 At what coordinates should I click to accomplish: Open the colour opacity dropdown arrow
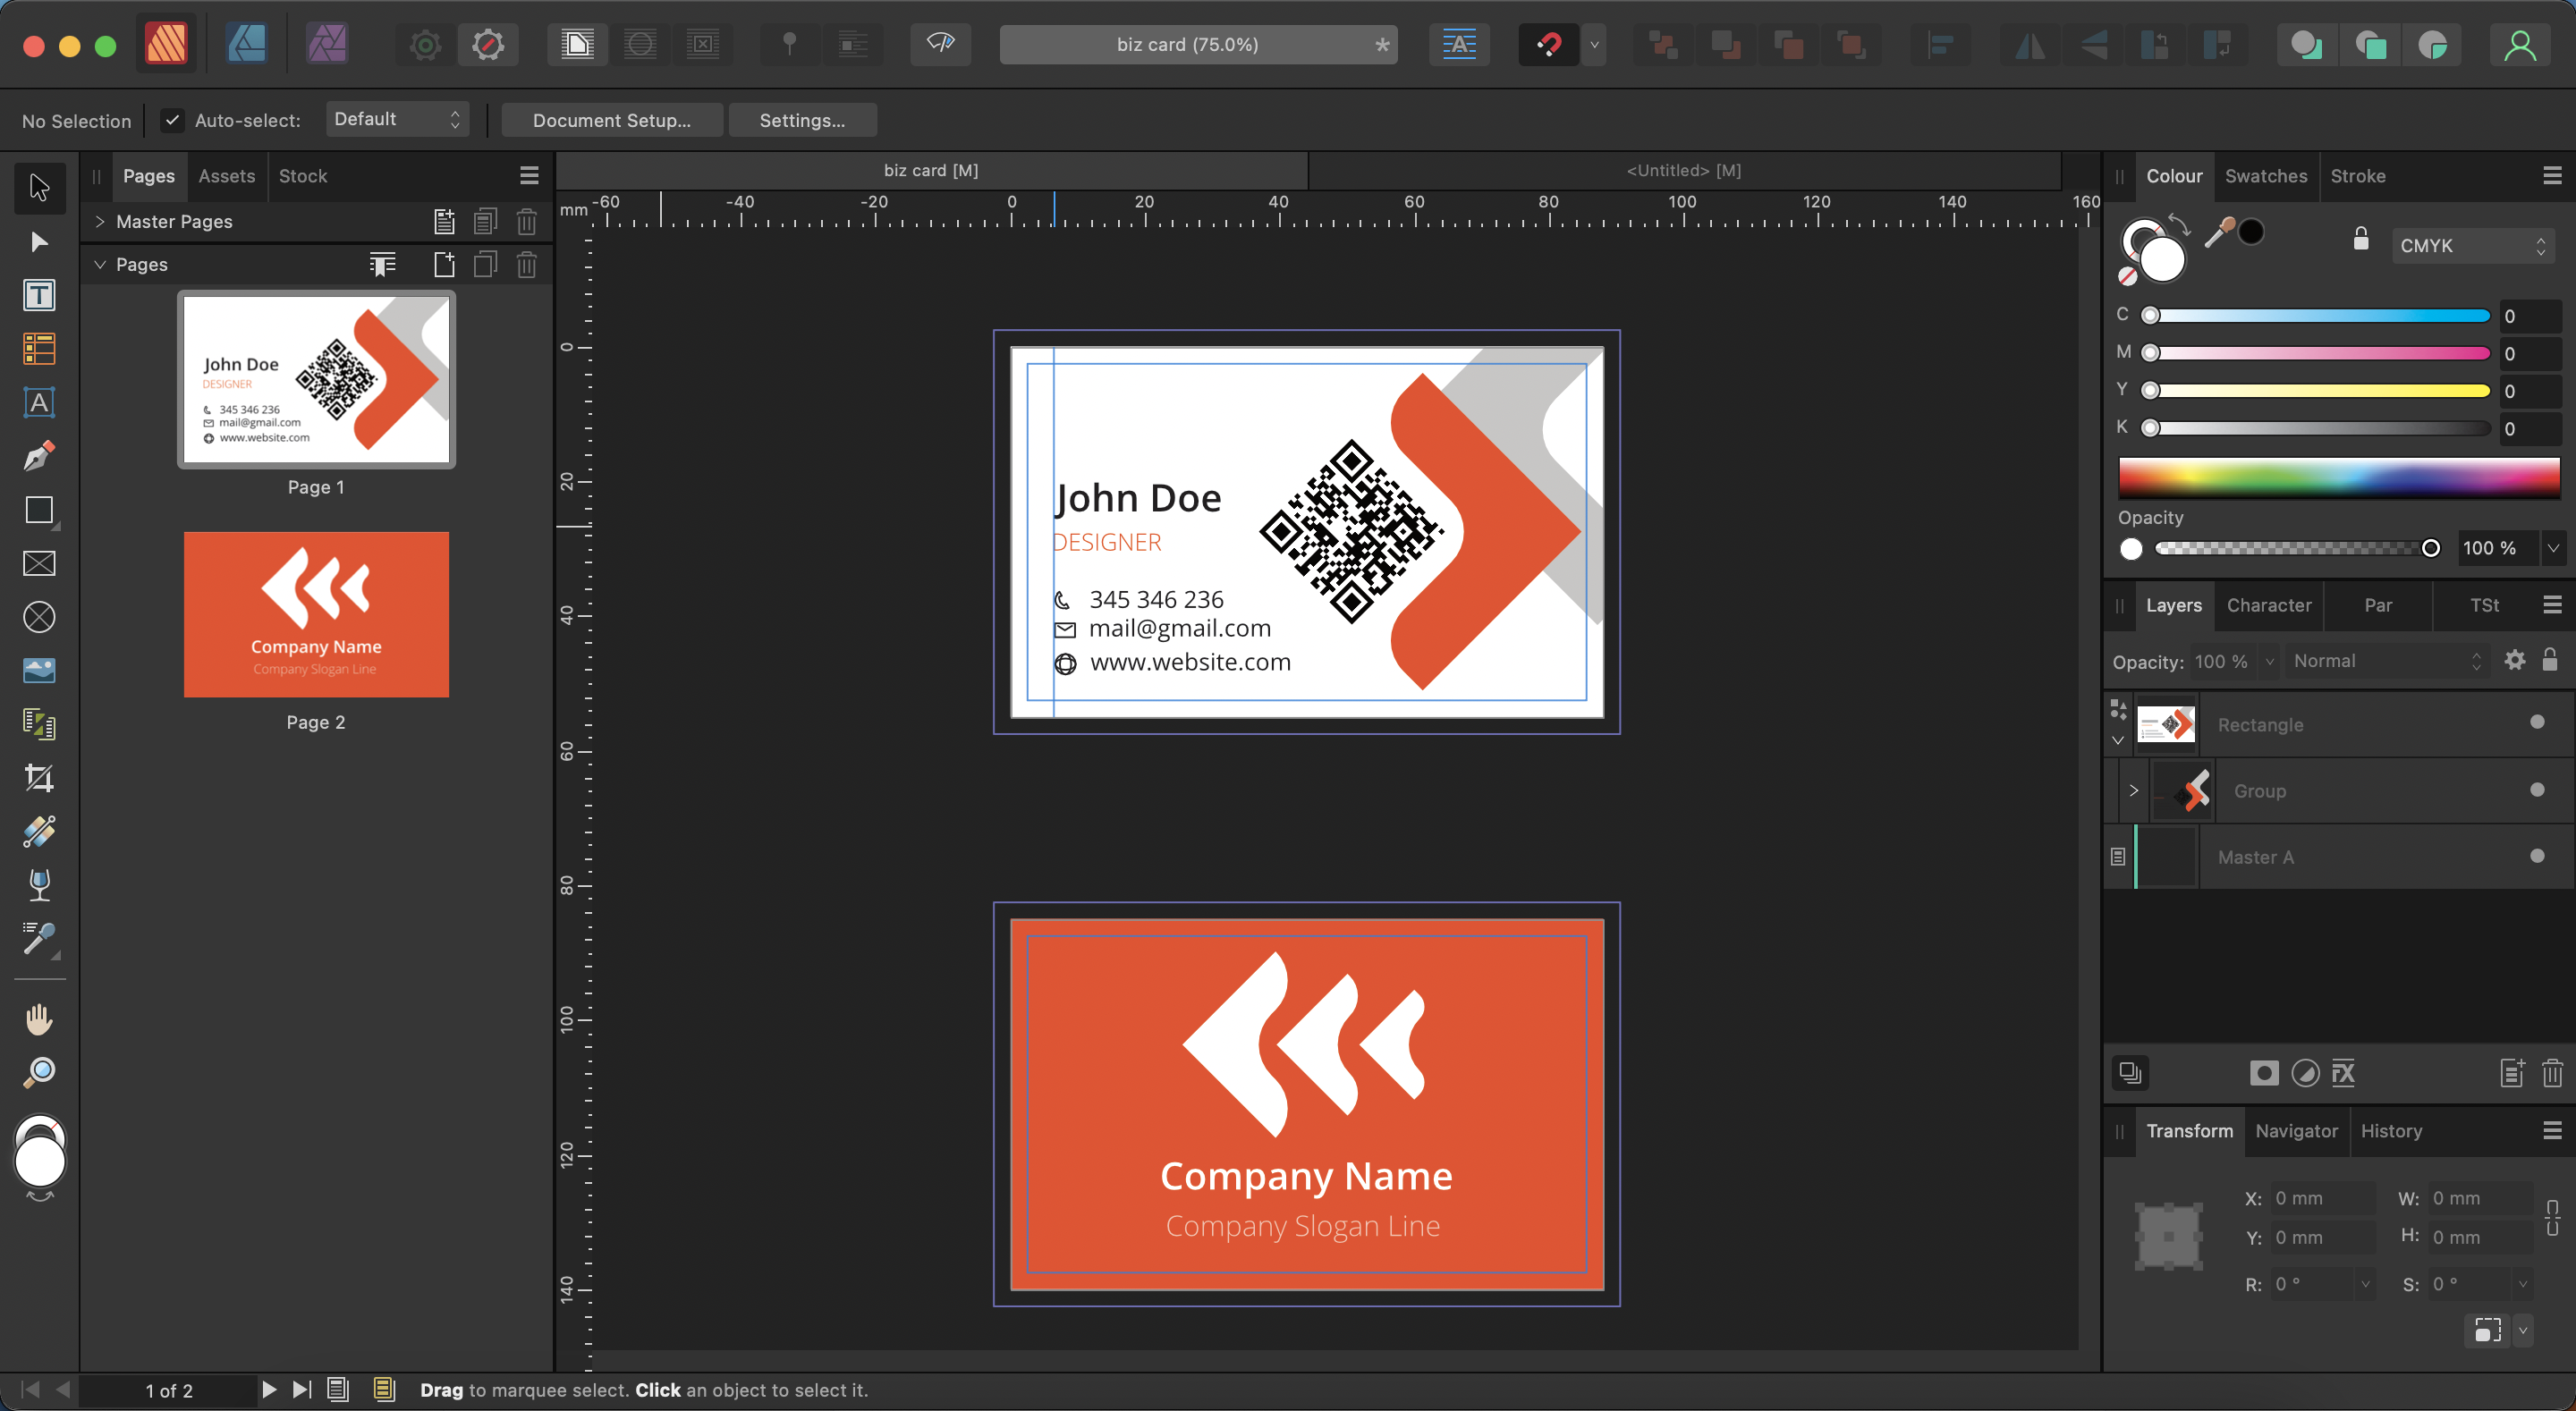pyautogui.click(x=2553, y=548)
